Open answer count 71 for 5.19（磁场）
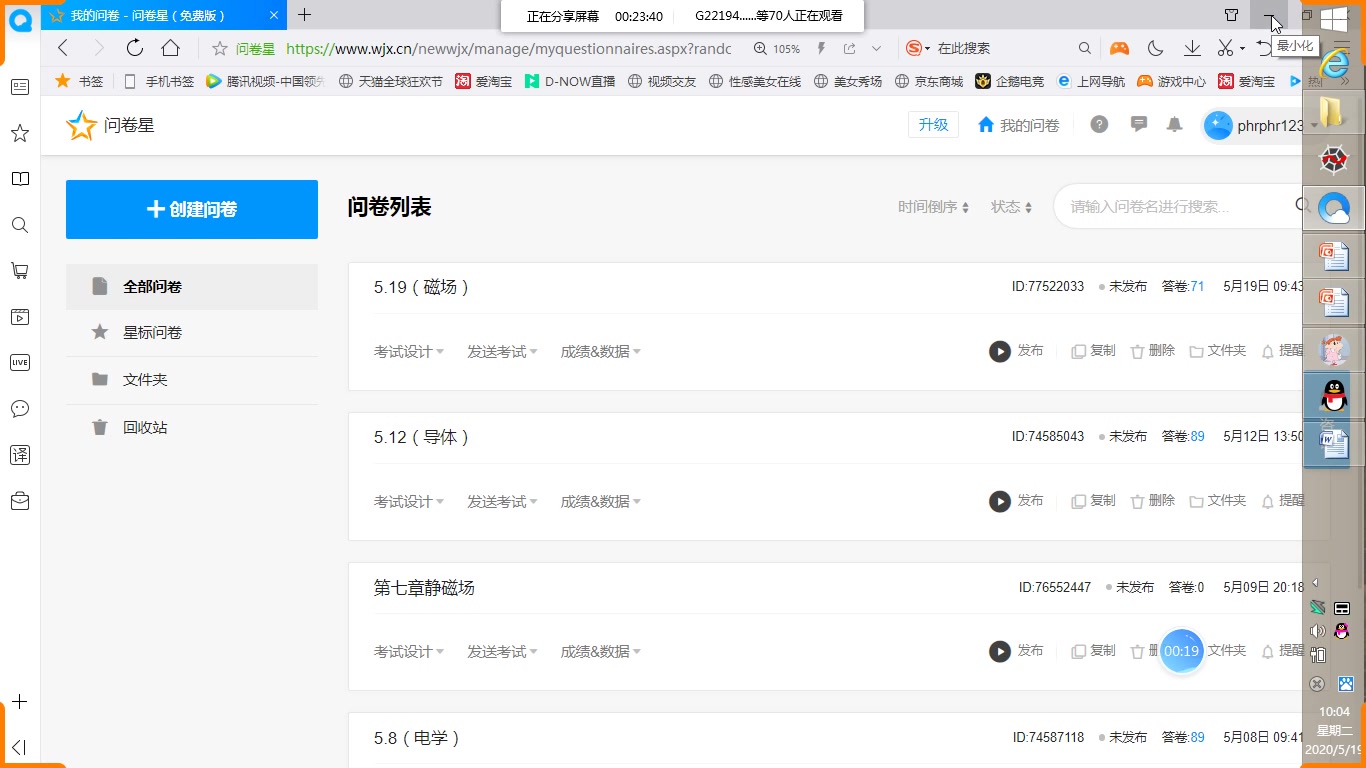The width and height of the screenshot is (1366, 768). [1197, 287]
